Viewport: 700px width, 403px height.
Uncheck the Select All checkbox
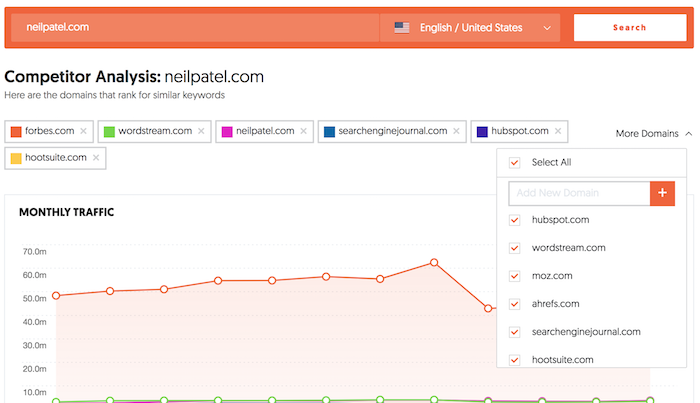[x=514, y=162]
